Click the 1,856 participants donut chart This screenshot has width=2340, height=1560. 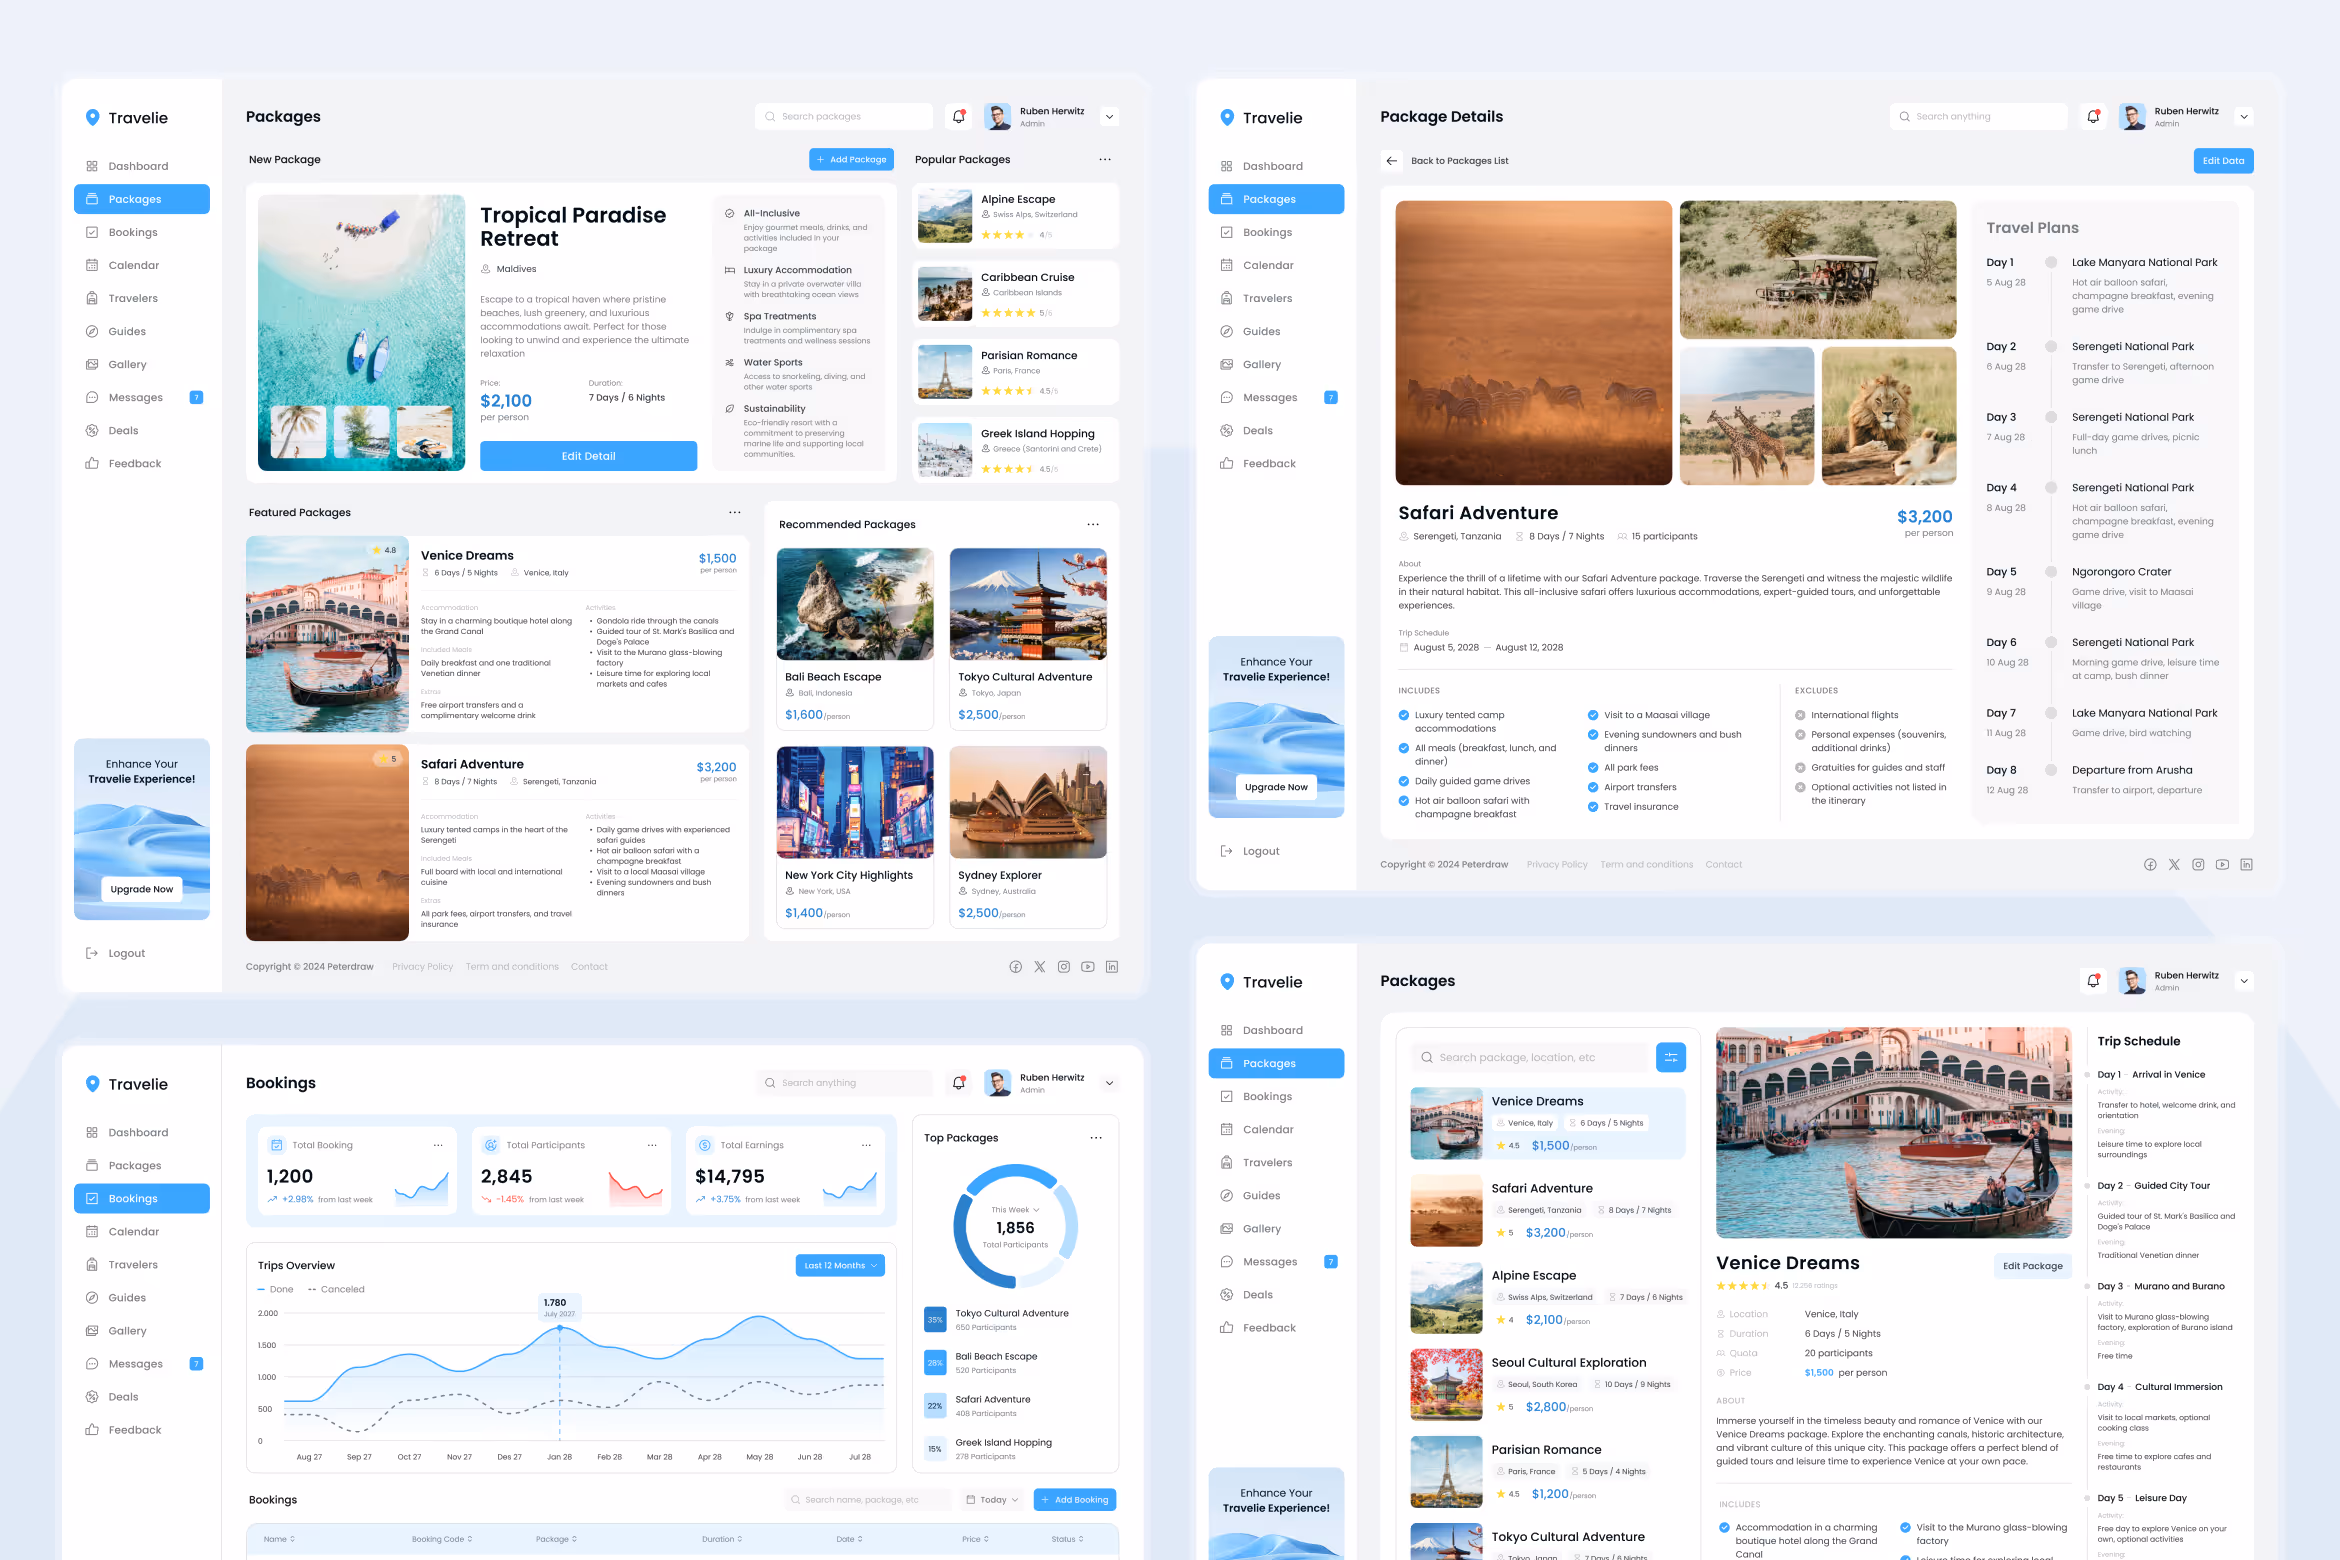(1014, 1227)
